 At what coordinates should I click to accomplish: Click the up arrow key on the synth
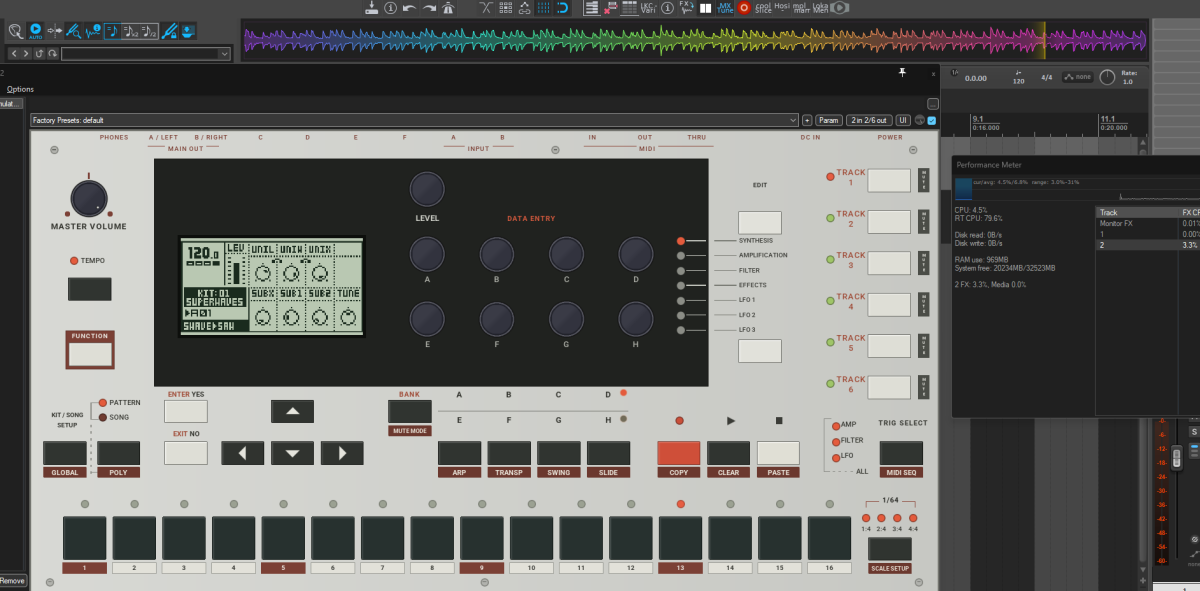click(x=293, y=411)
